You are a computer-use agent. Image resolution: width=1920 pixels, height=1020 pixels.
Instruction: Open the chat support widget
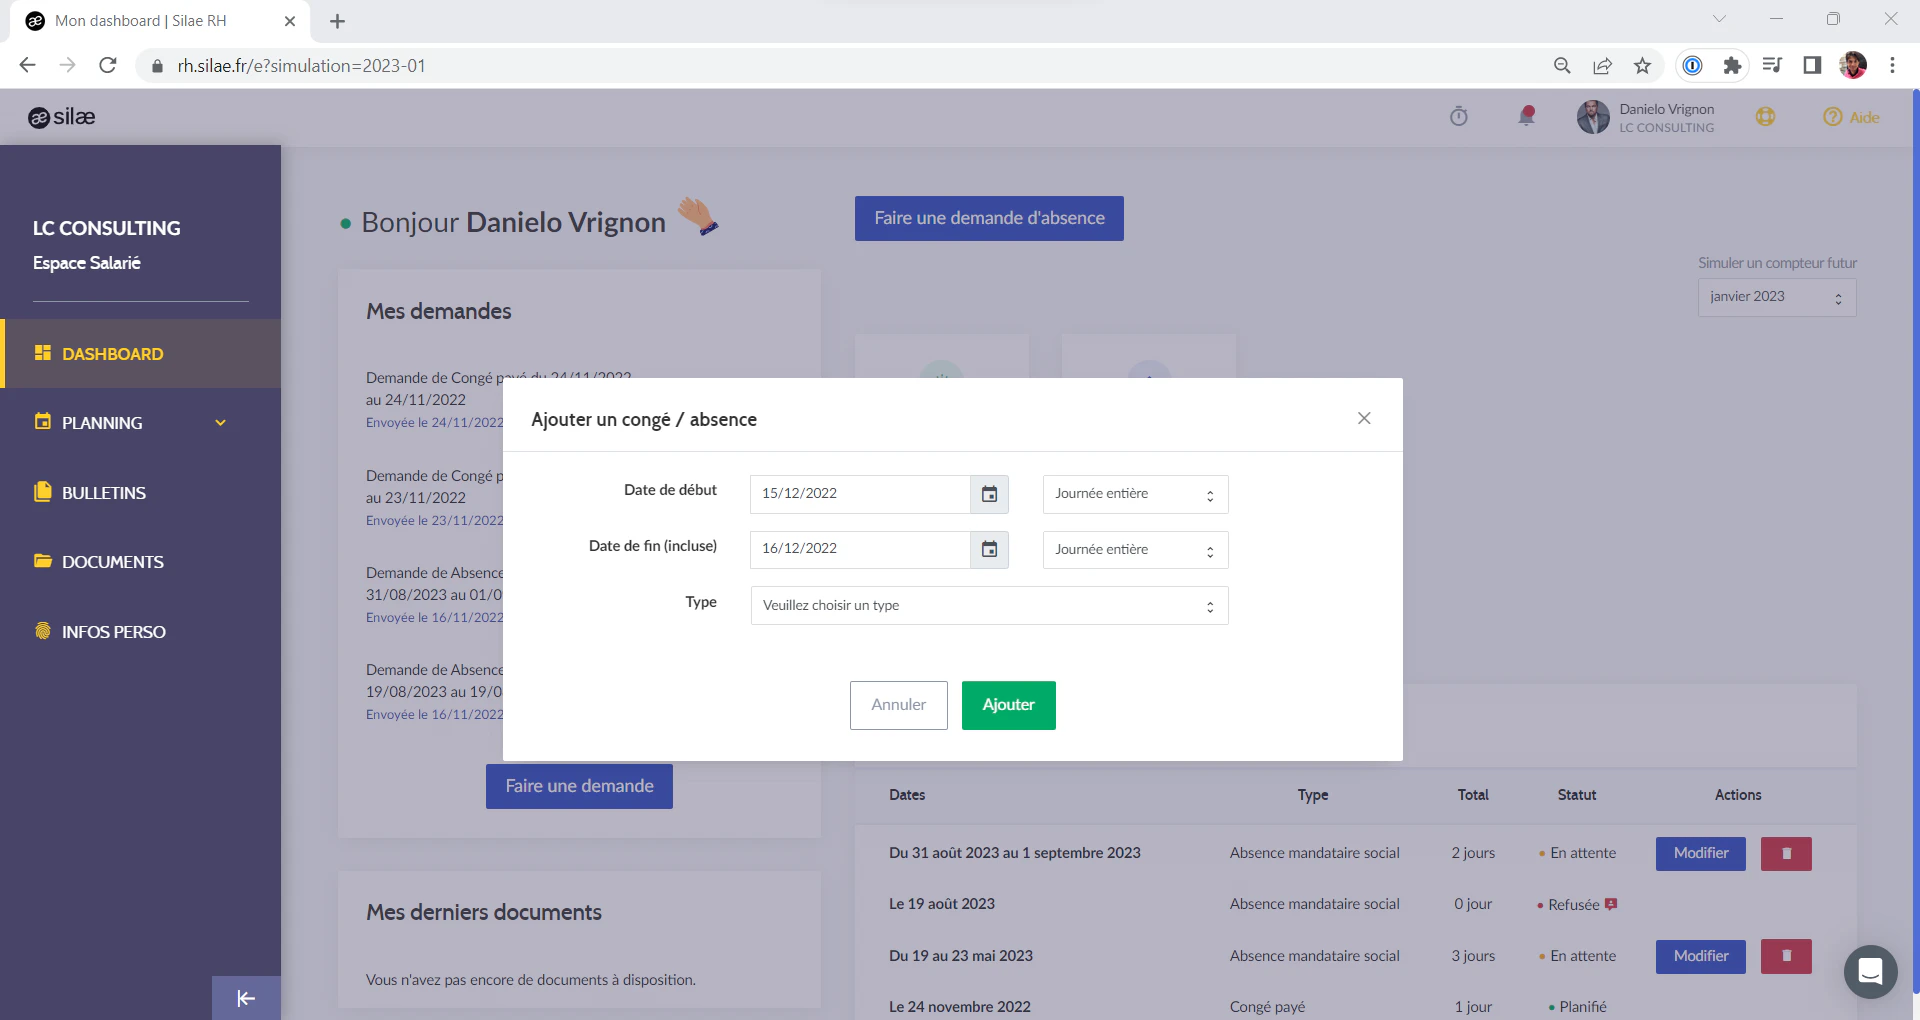[1870, 971]
